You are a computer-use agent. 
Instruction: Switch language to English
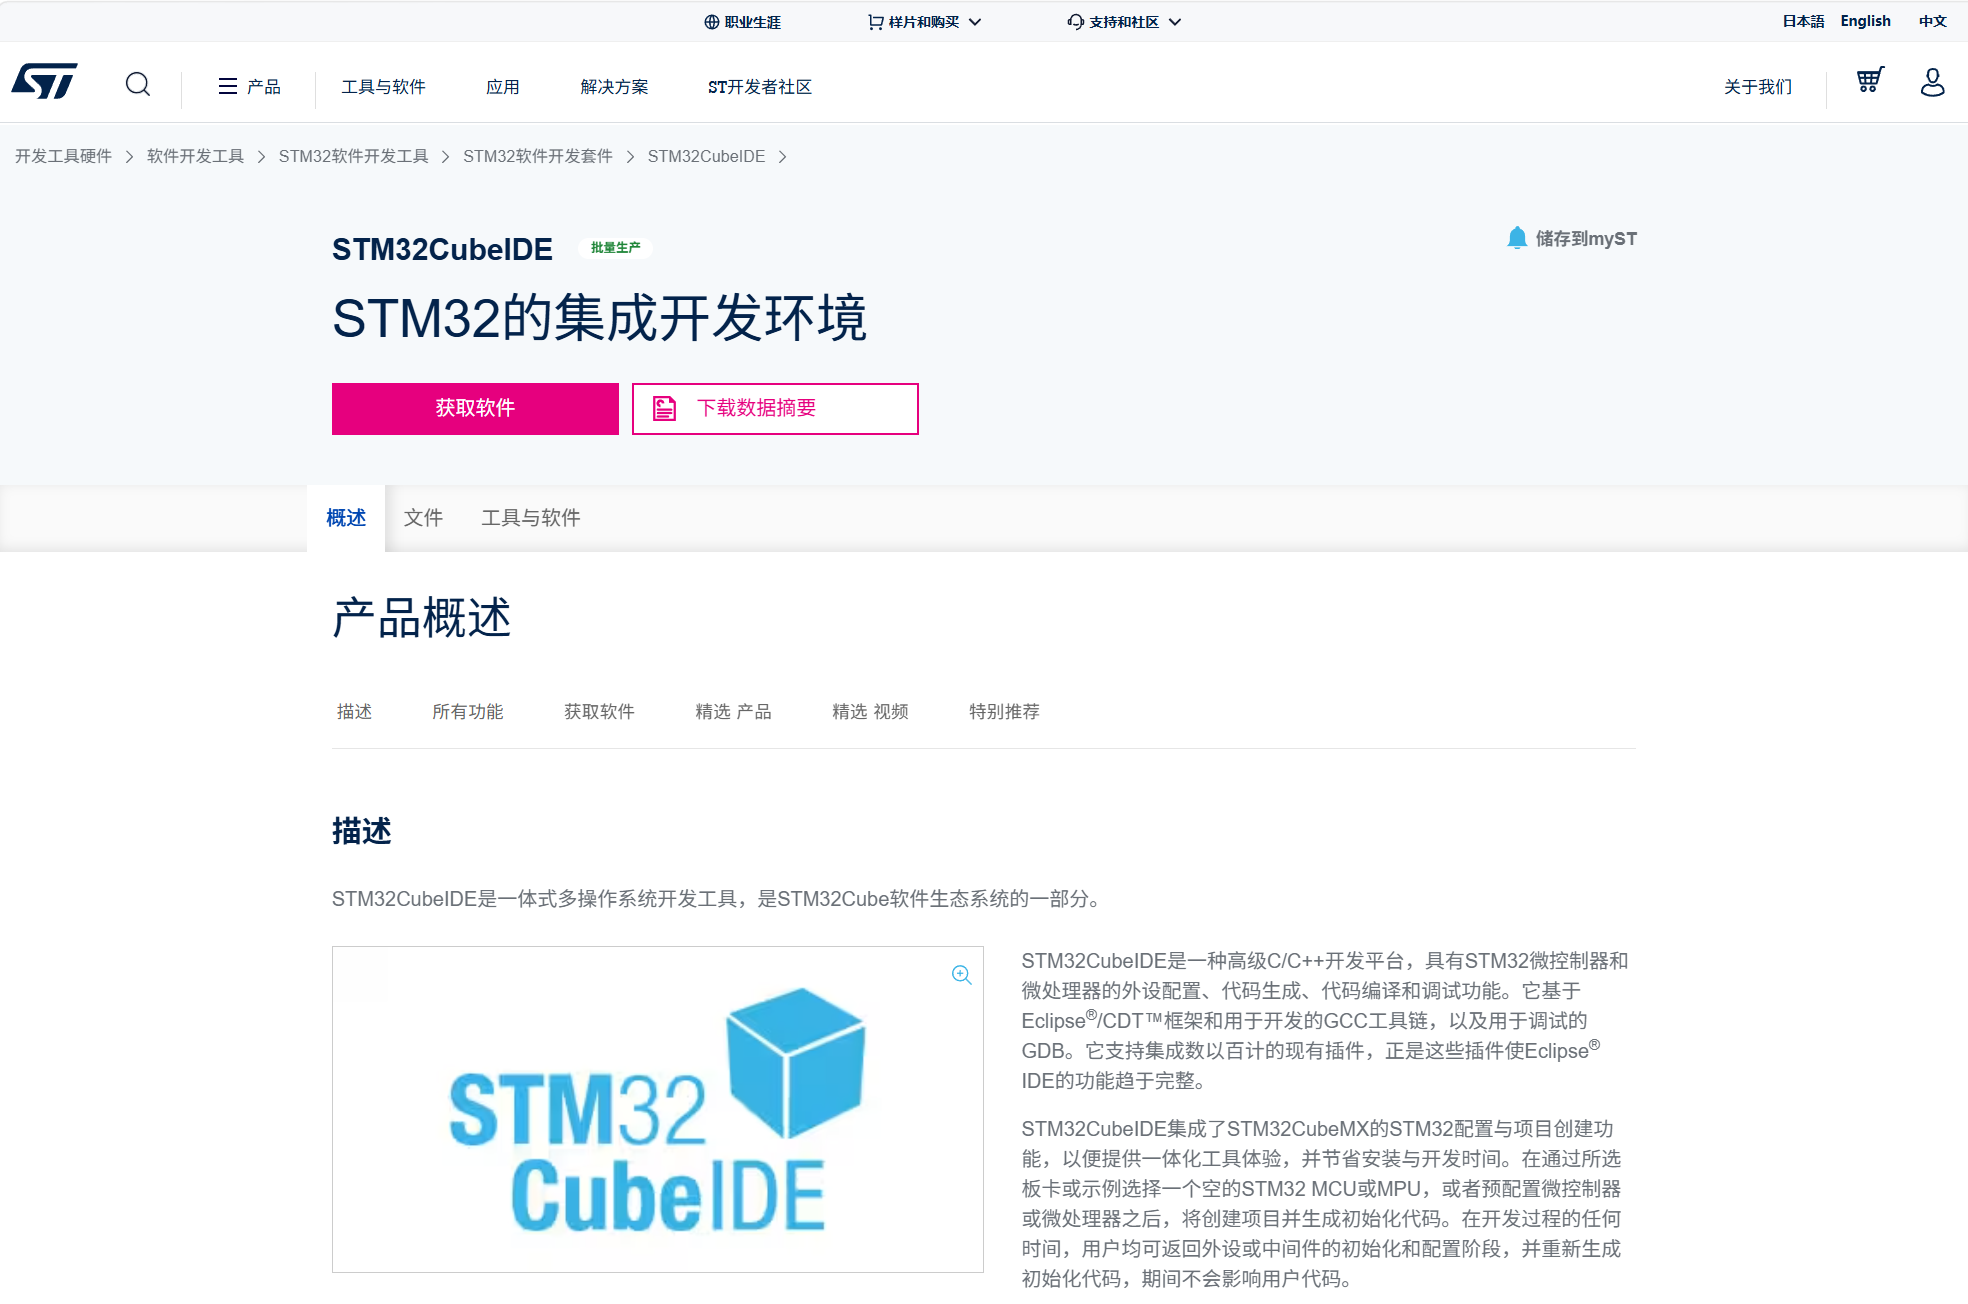pyautogui.click(x=1865, y=21)
